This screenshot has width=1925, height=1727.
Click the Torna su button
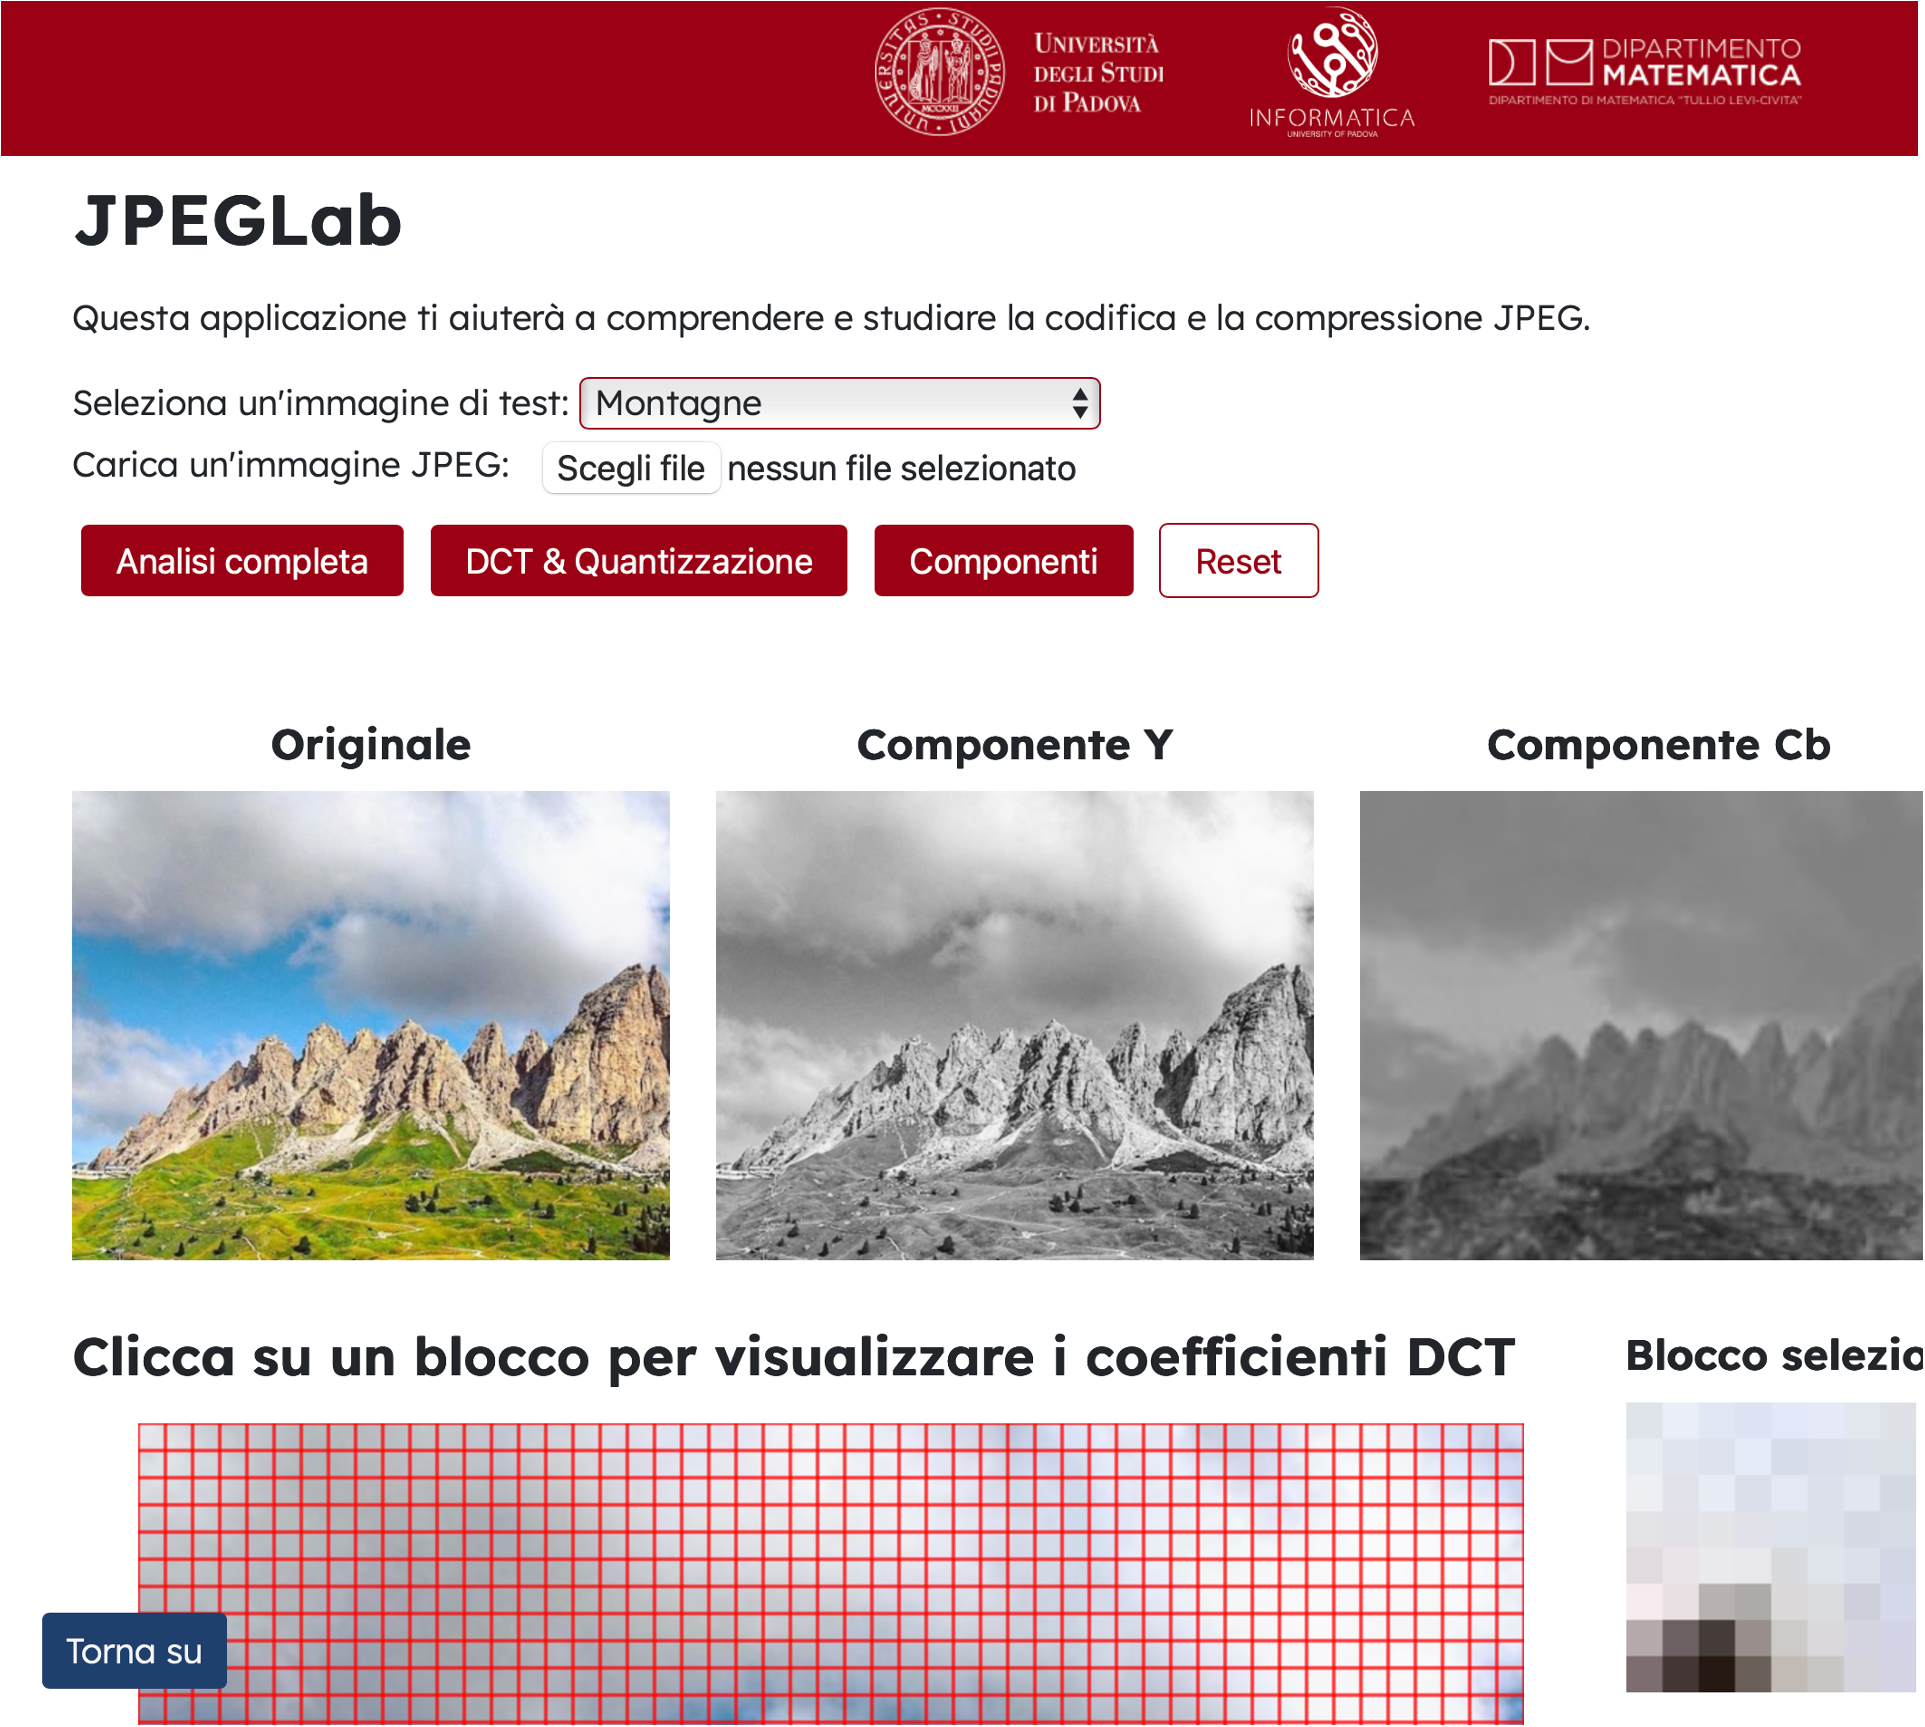point(134,1651)
